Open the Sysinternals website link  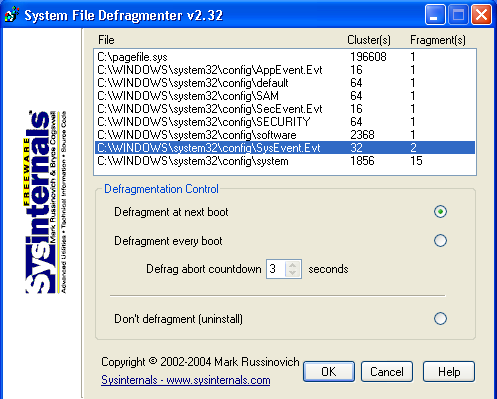point(186,380)
